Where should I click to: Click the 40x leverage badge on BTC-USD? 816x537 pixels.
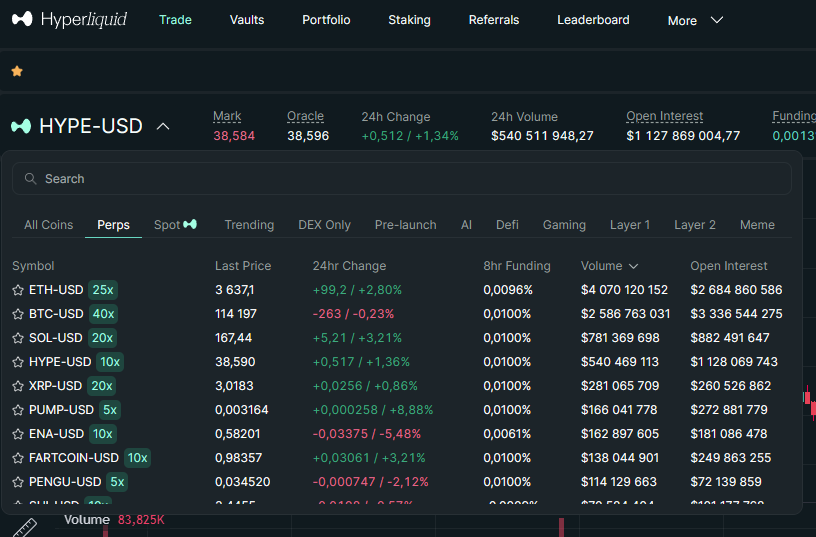[x=103, y=314]
